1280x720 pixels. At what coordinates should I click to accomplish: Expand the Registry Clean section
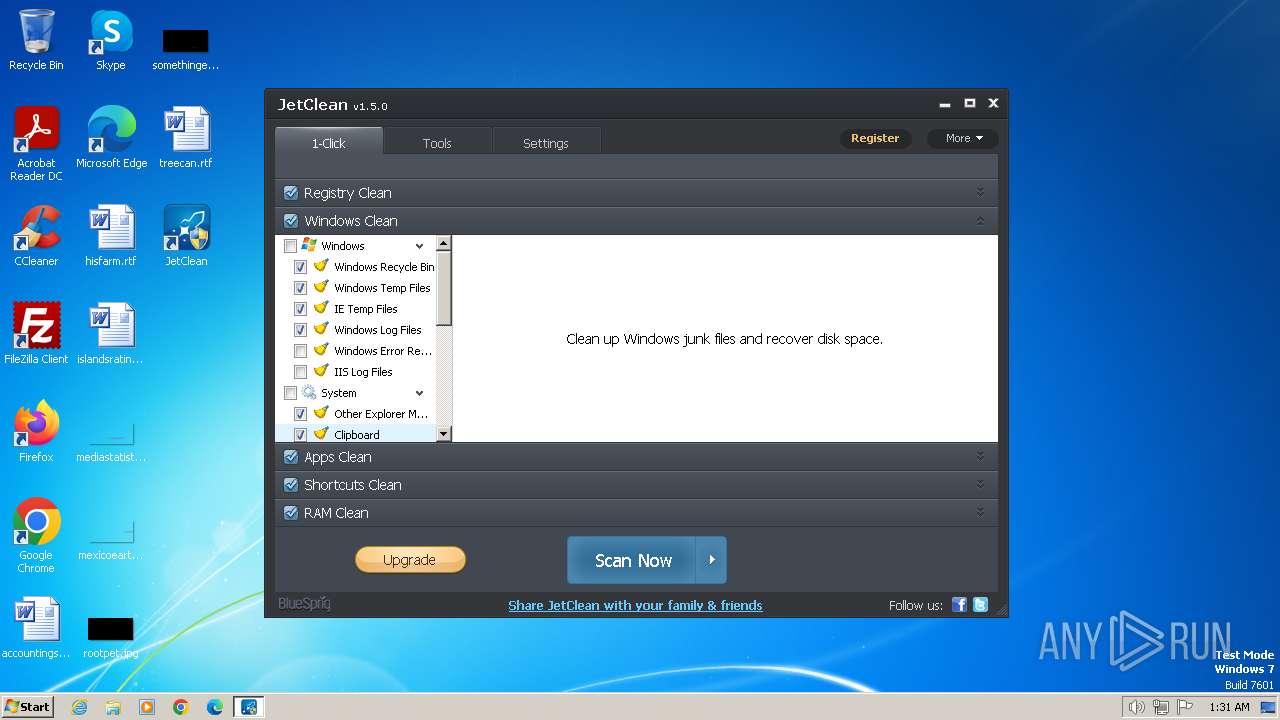(980, 193)
